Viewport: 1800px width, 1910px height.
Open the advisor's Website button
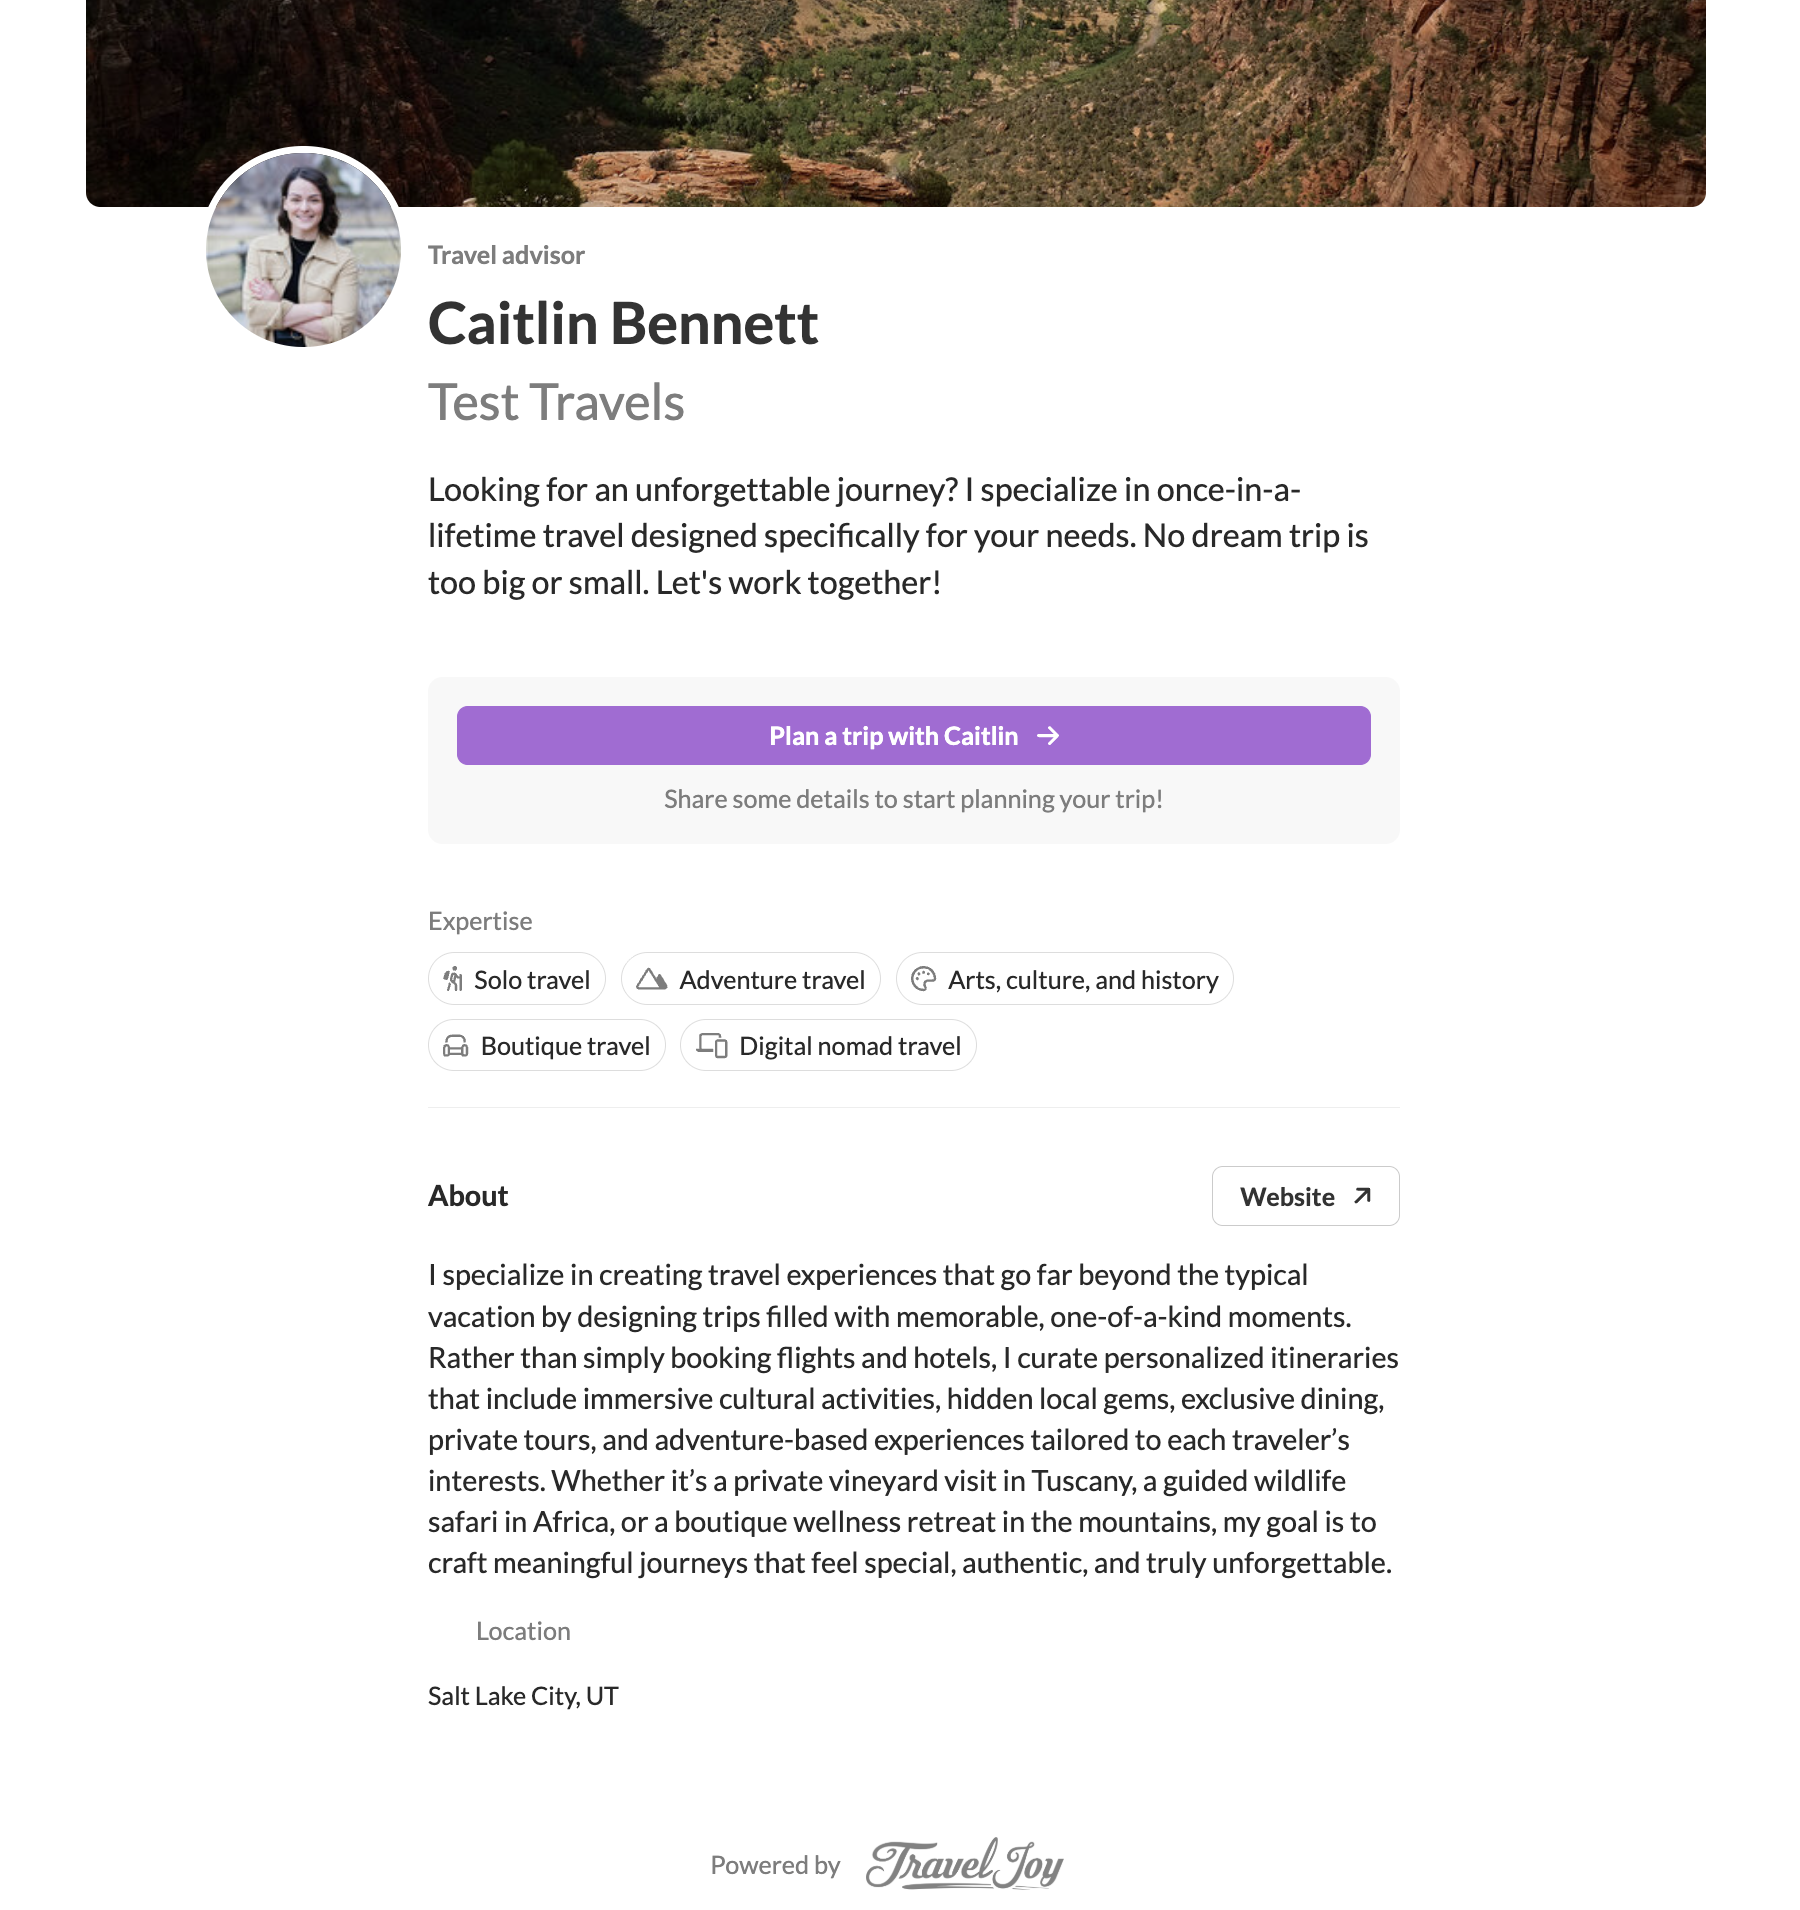(1304, 1196)
